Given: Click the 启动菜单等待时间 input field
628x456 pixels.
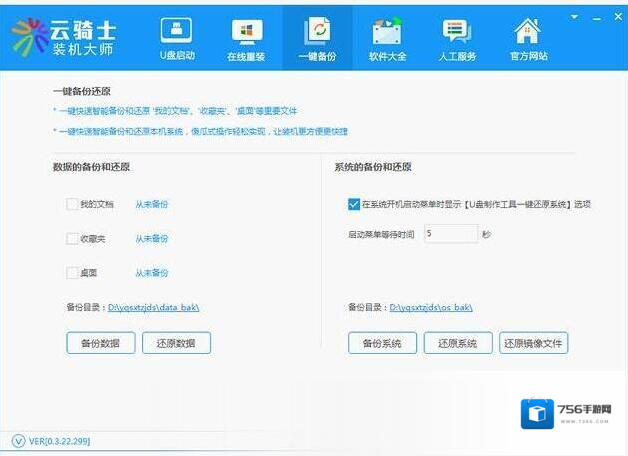Looking at the screenshot, I should click(450, 234).
